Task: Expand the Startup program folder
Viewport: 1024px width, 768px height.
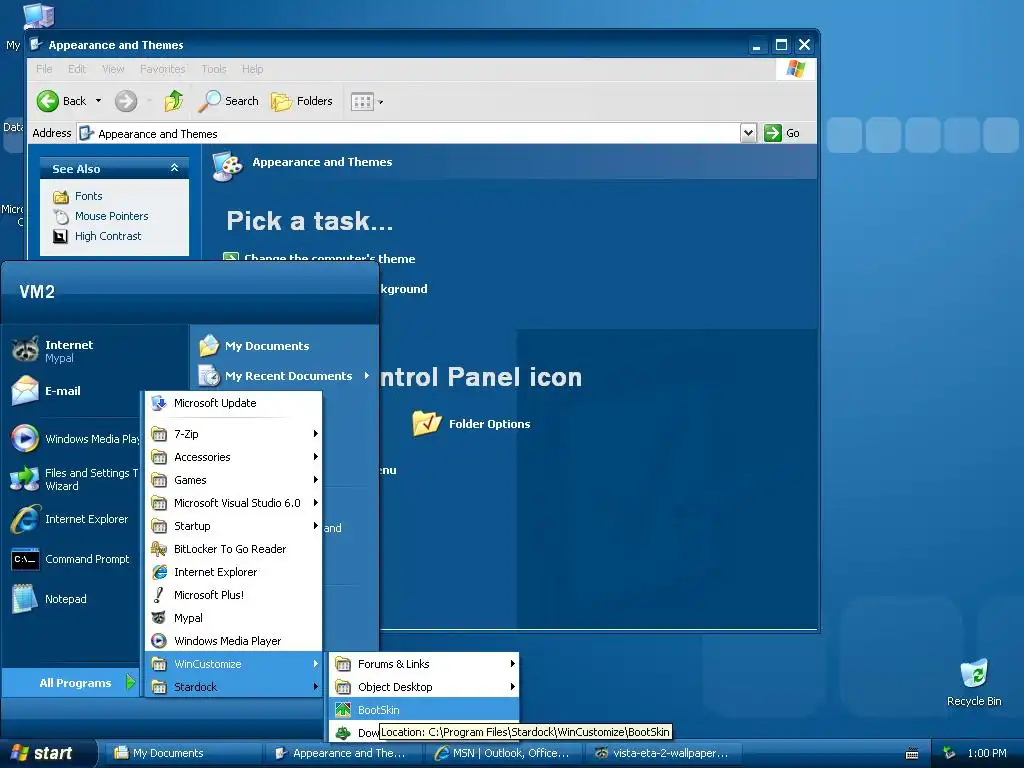Action: (234, 526)
